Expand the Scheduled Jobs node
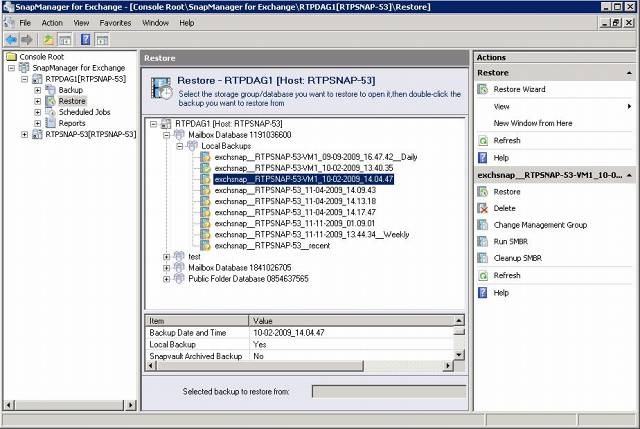Screen dimensions: 640x429 [x=38, y=112]
